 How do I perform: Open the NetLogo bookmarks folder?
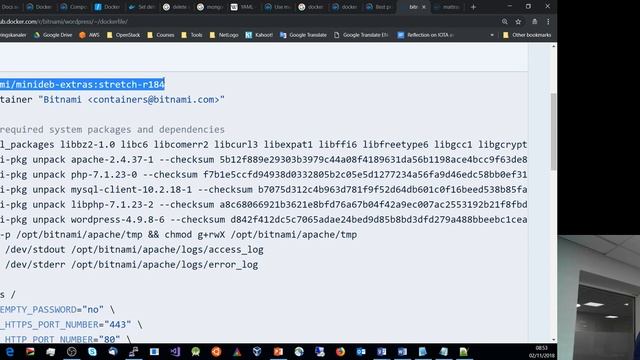pos(224,35)
